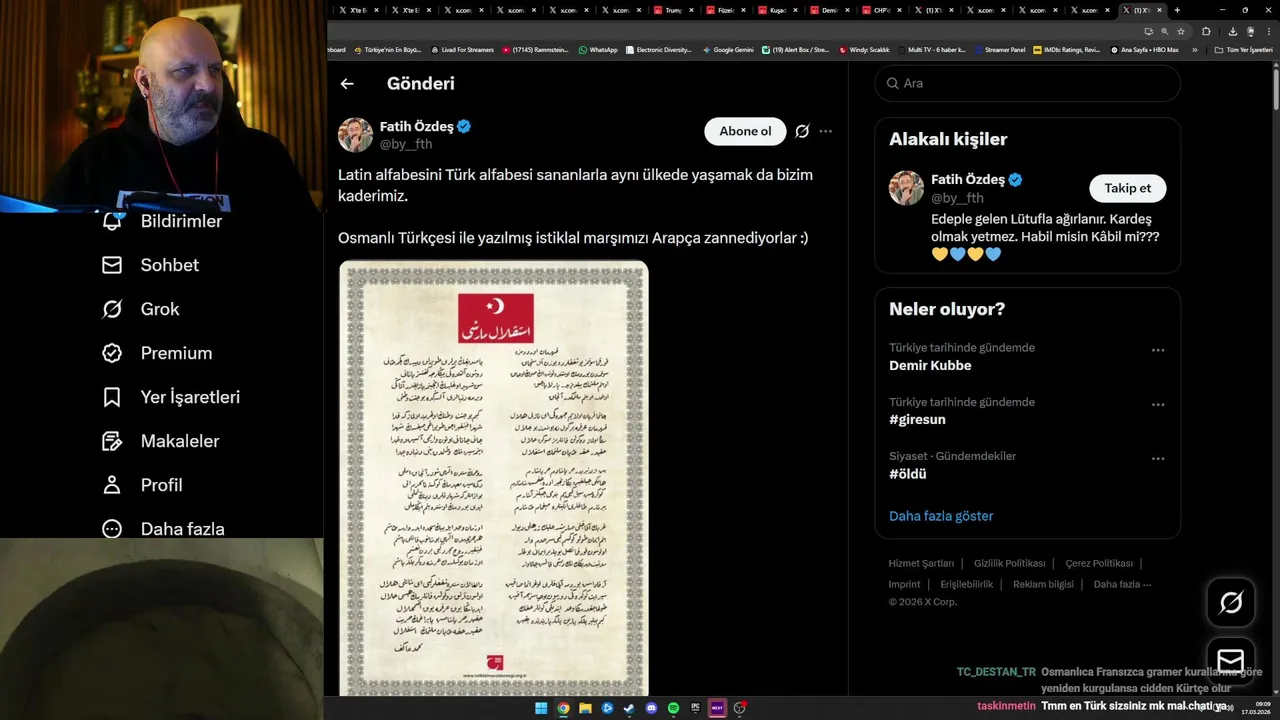Open Tüm Yer İşaretleri bookmarks folder

tap(1245, 49)
